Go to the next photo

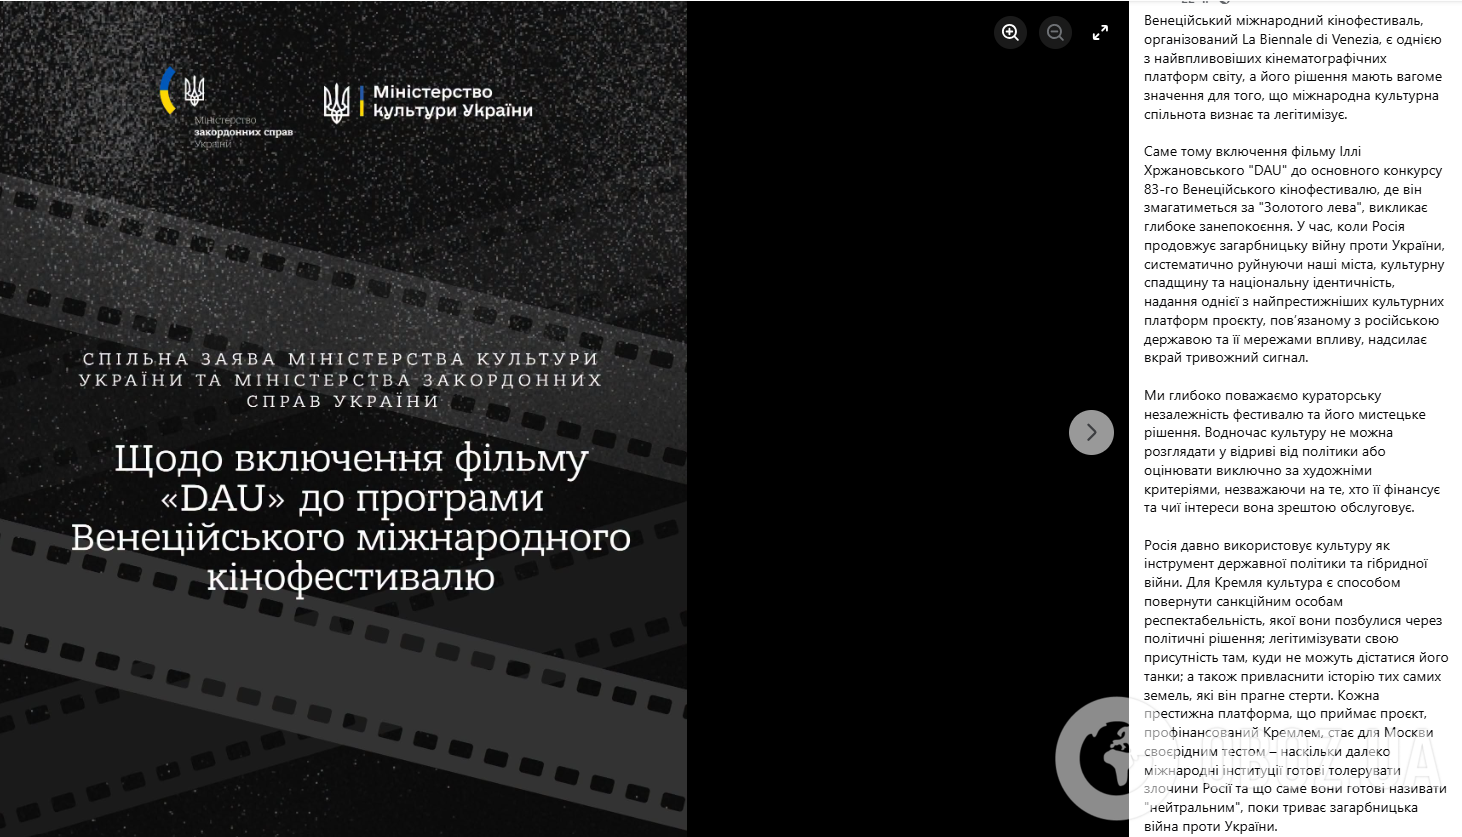[x=1091, y=432]
